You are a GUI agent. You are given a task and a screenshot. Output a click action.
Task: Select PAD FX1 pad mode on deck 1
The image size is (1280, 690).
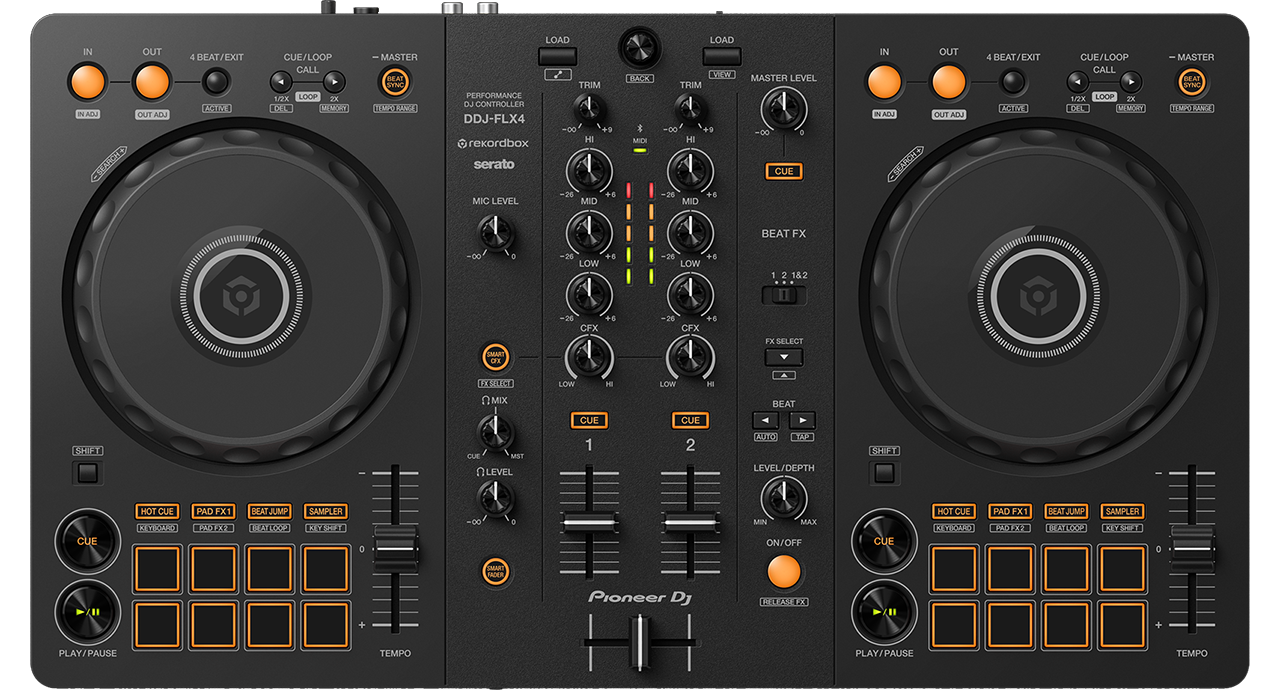point(213,511)
